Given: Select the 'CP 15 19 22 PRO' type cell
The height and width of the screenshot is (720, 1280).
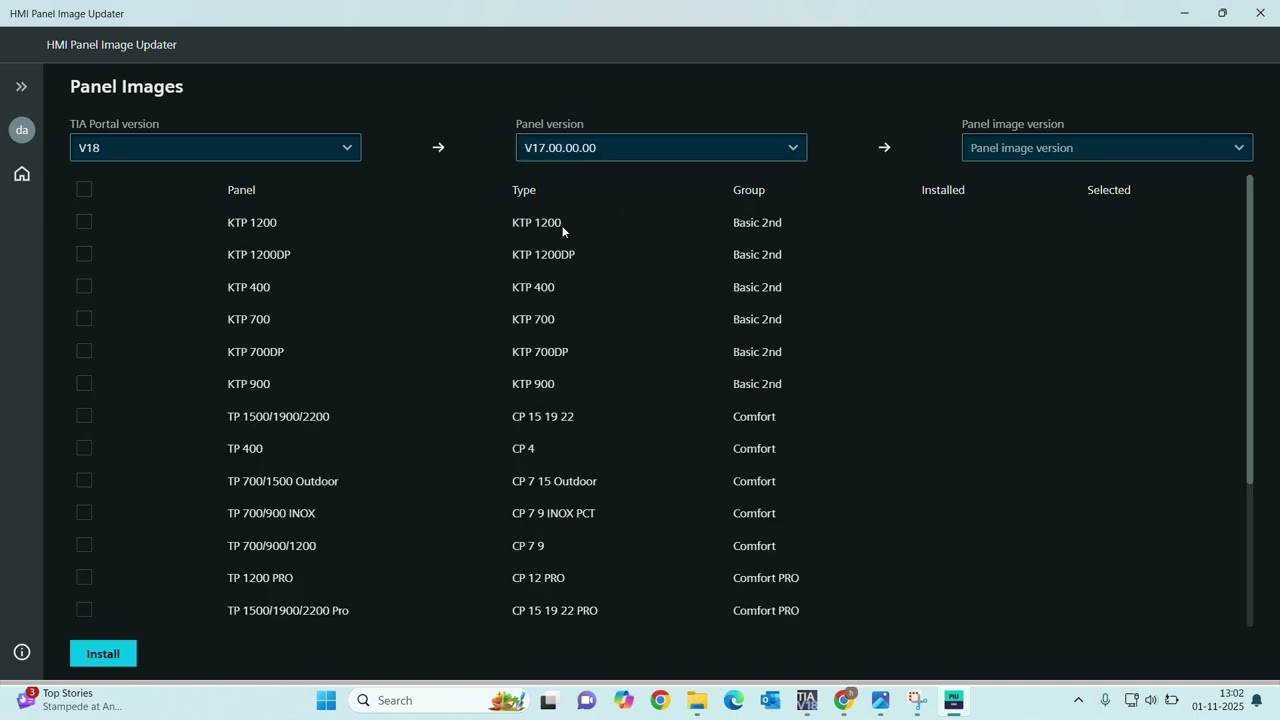Looking at the screenshot, I should (555, 610).
